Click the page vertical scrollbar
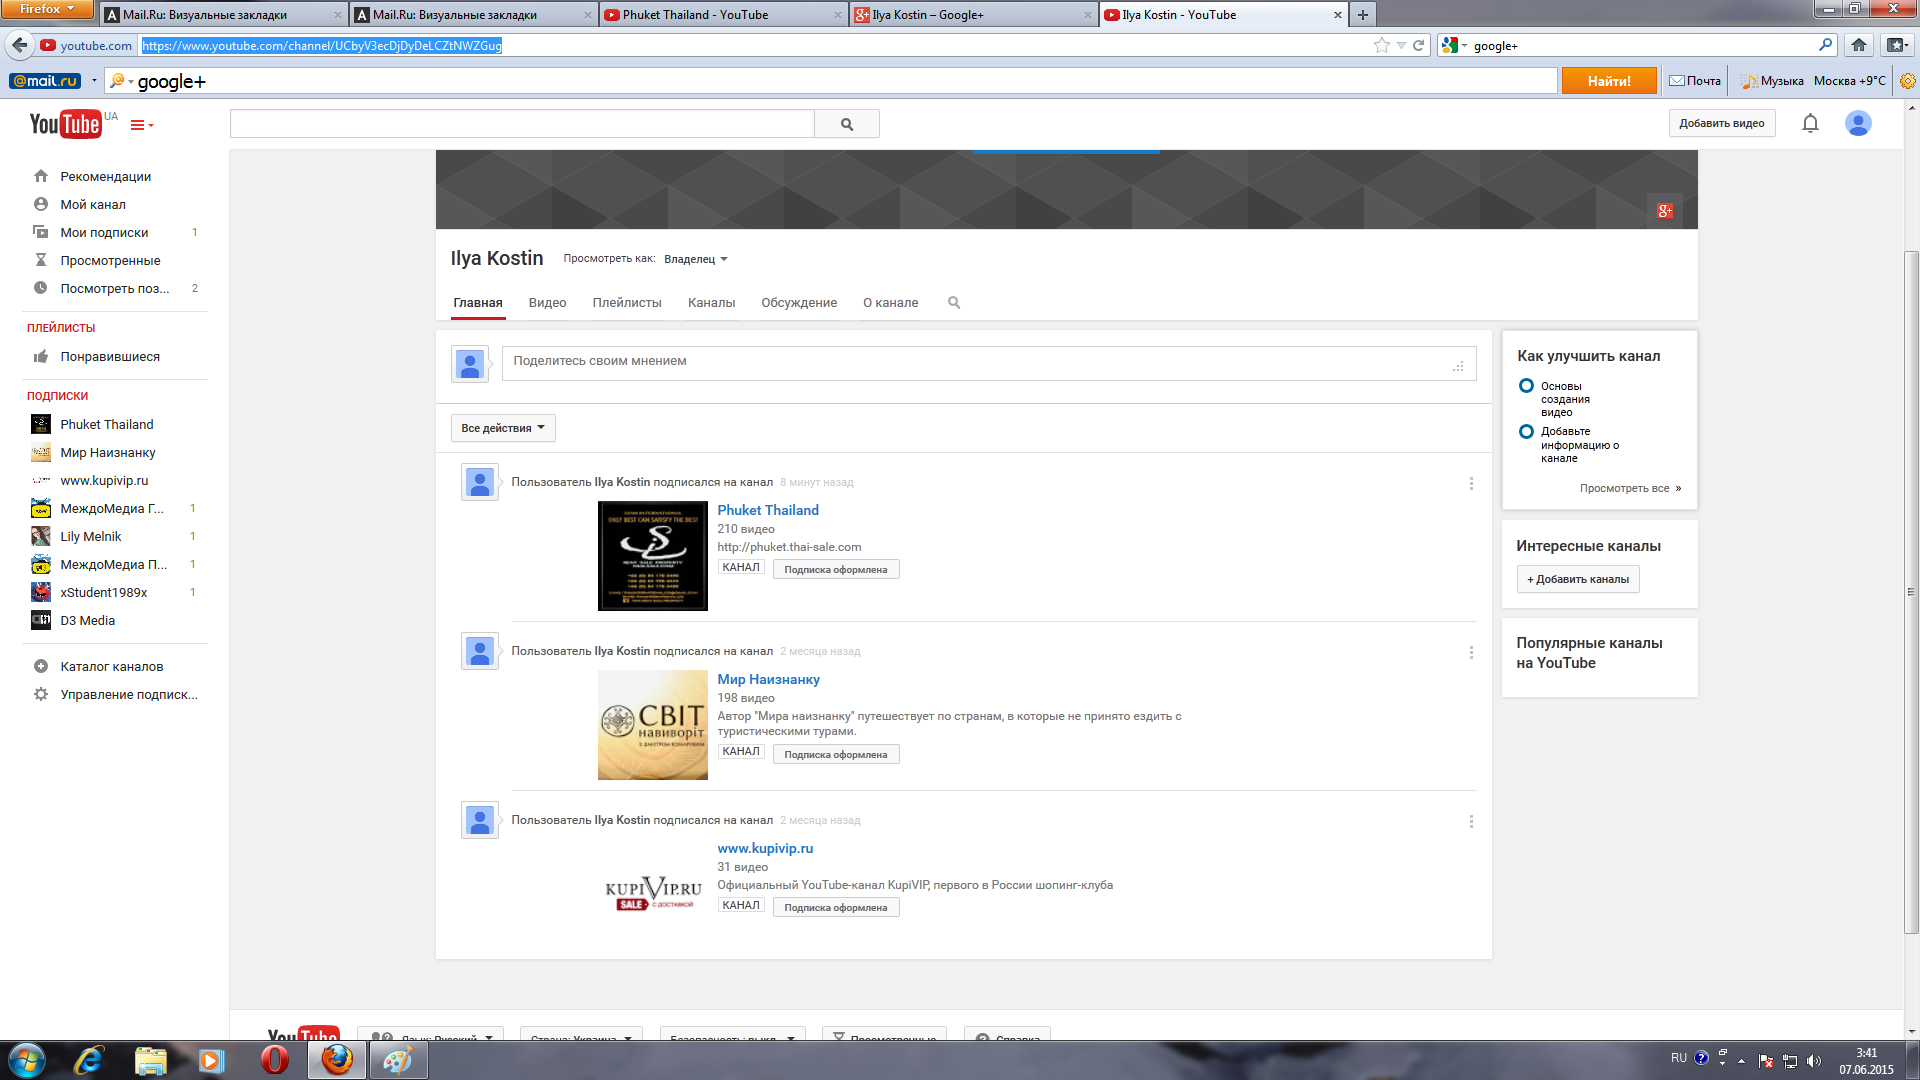The width and height of the screenshot is (1920, 1080). click(x=1911, y=590)
